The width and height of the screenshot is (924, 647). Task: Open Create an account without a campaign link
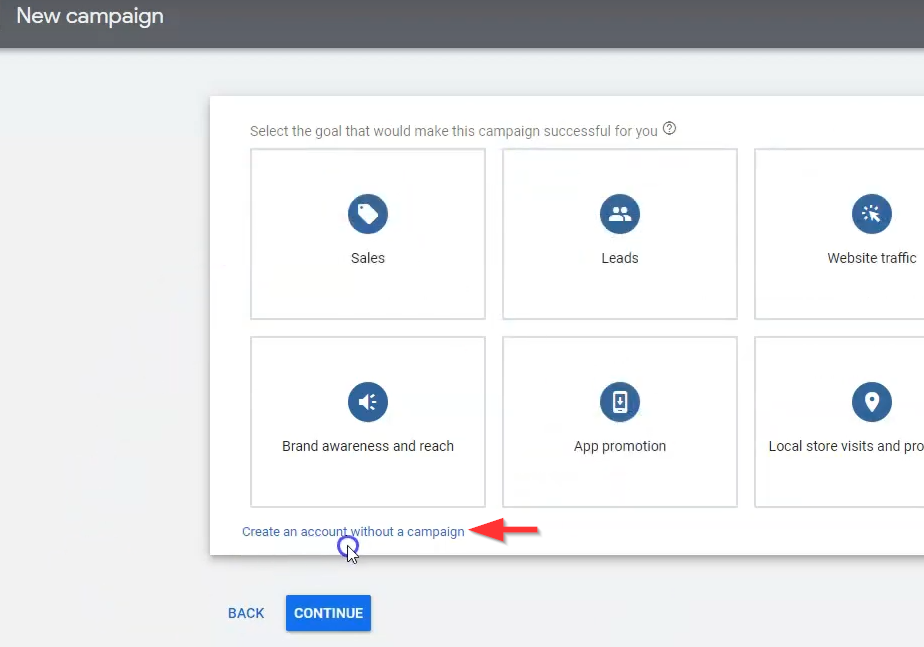tap(353, 532)
